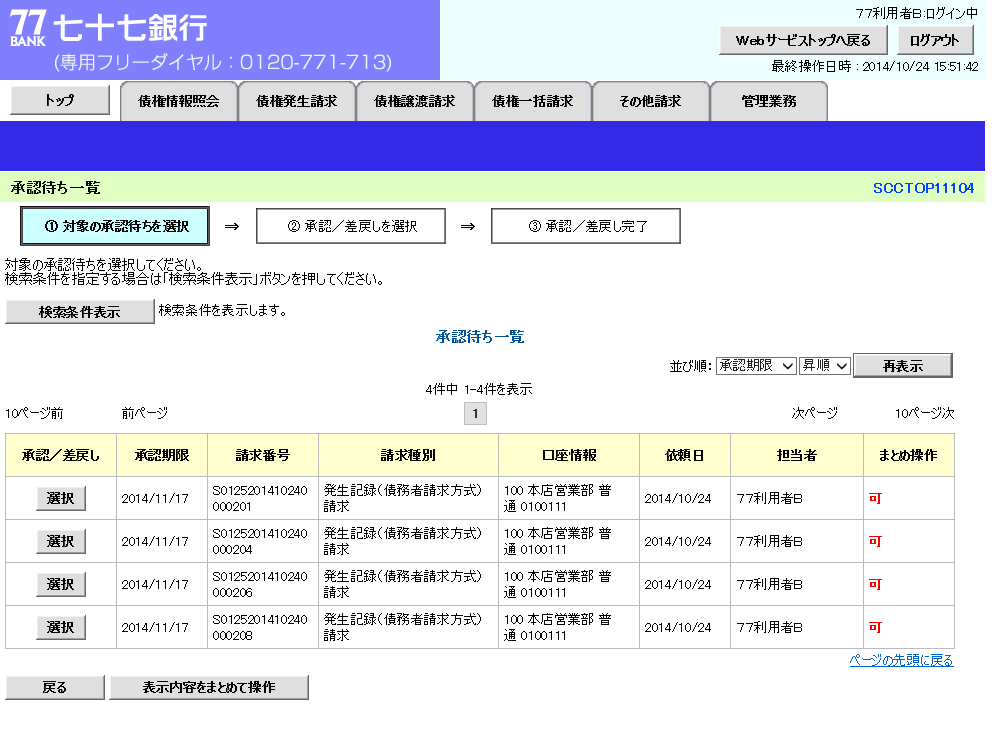1003x743 pixels.
Task: Click request number ending 000208
Action: tap(260, 627)
